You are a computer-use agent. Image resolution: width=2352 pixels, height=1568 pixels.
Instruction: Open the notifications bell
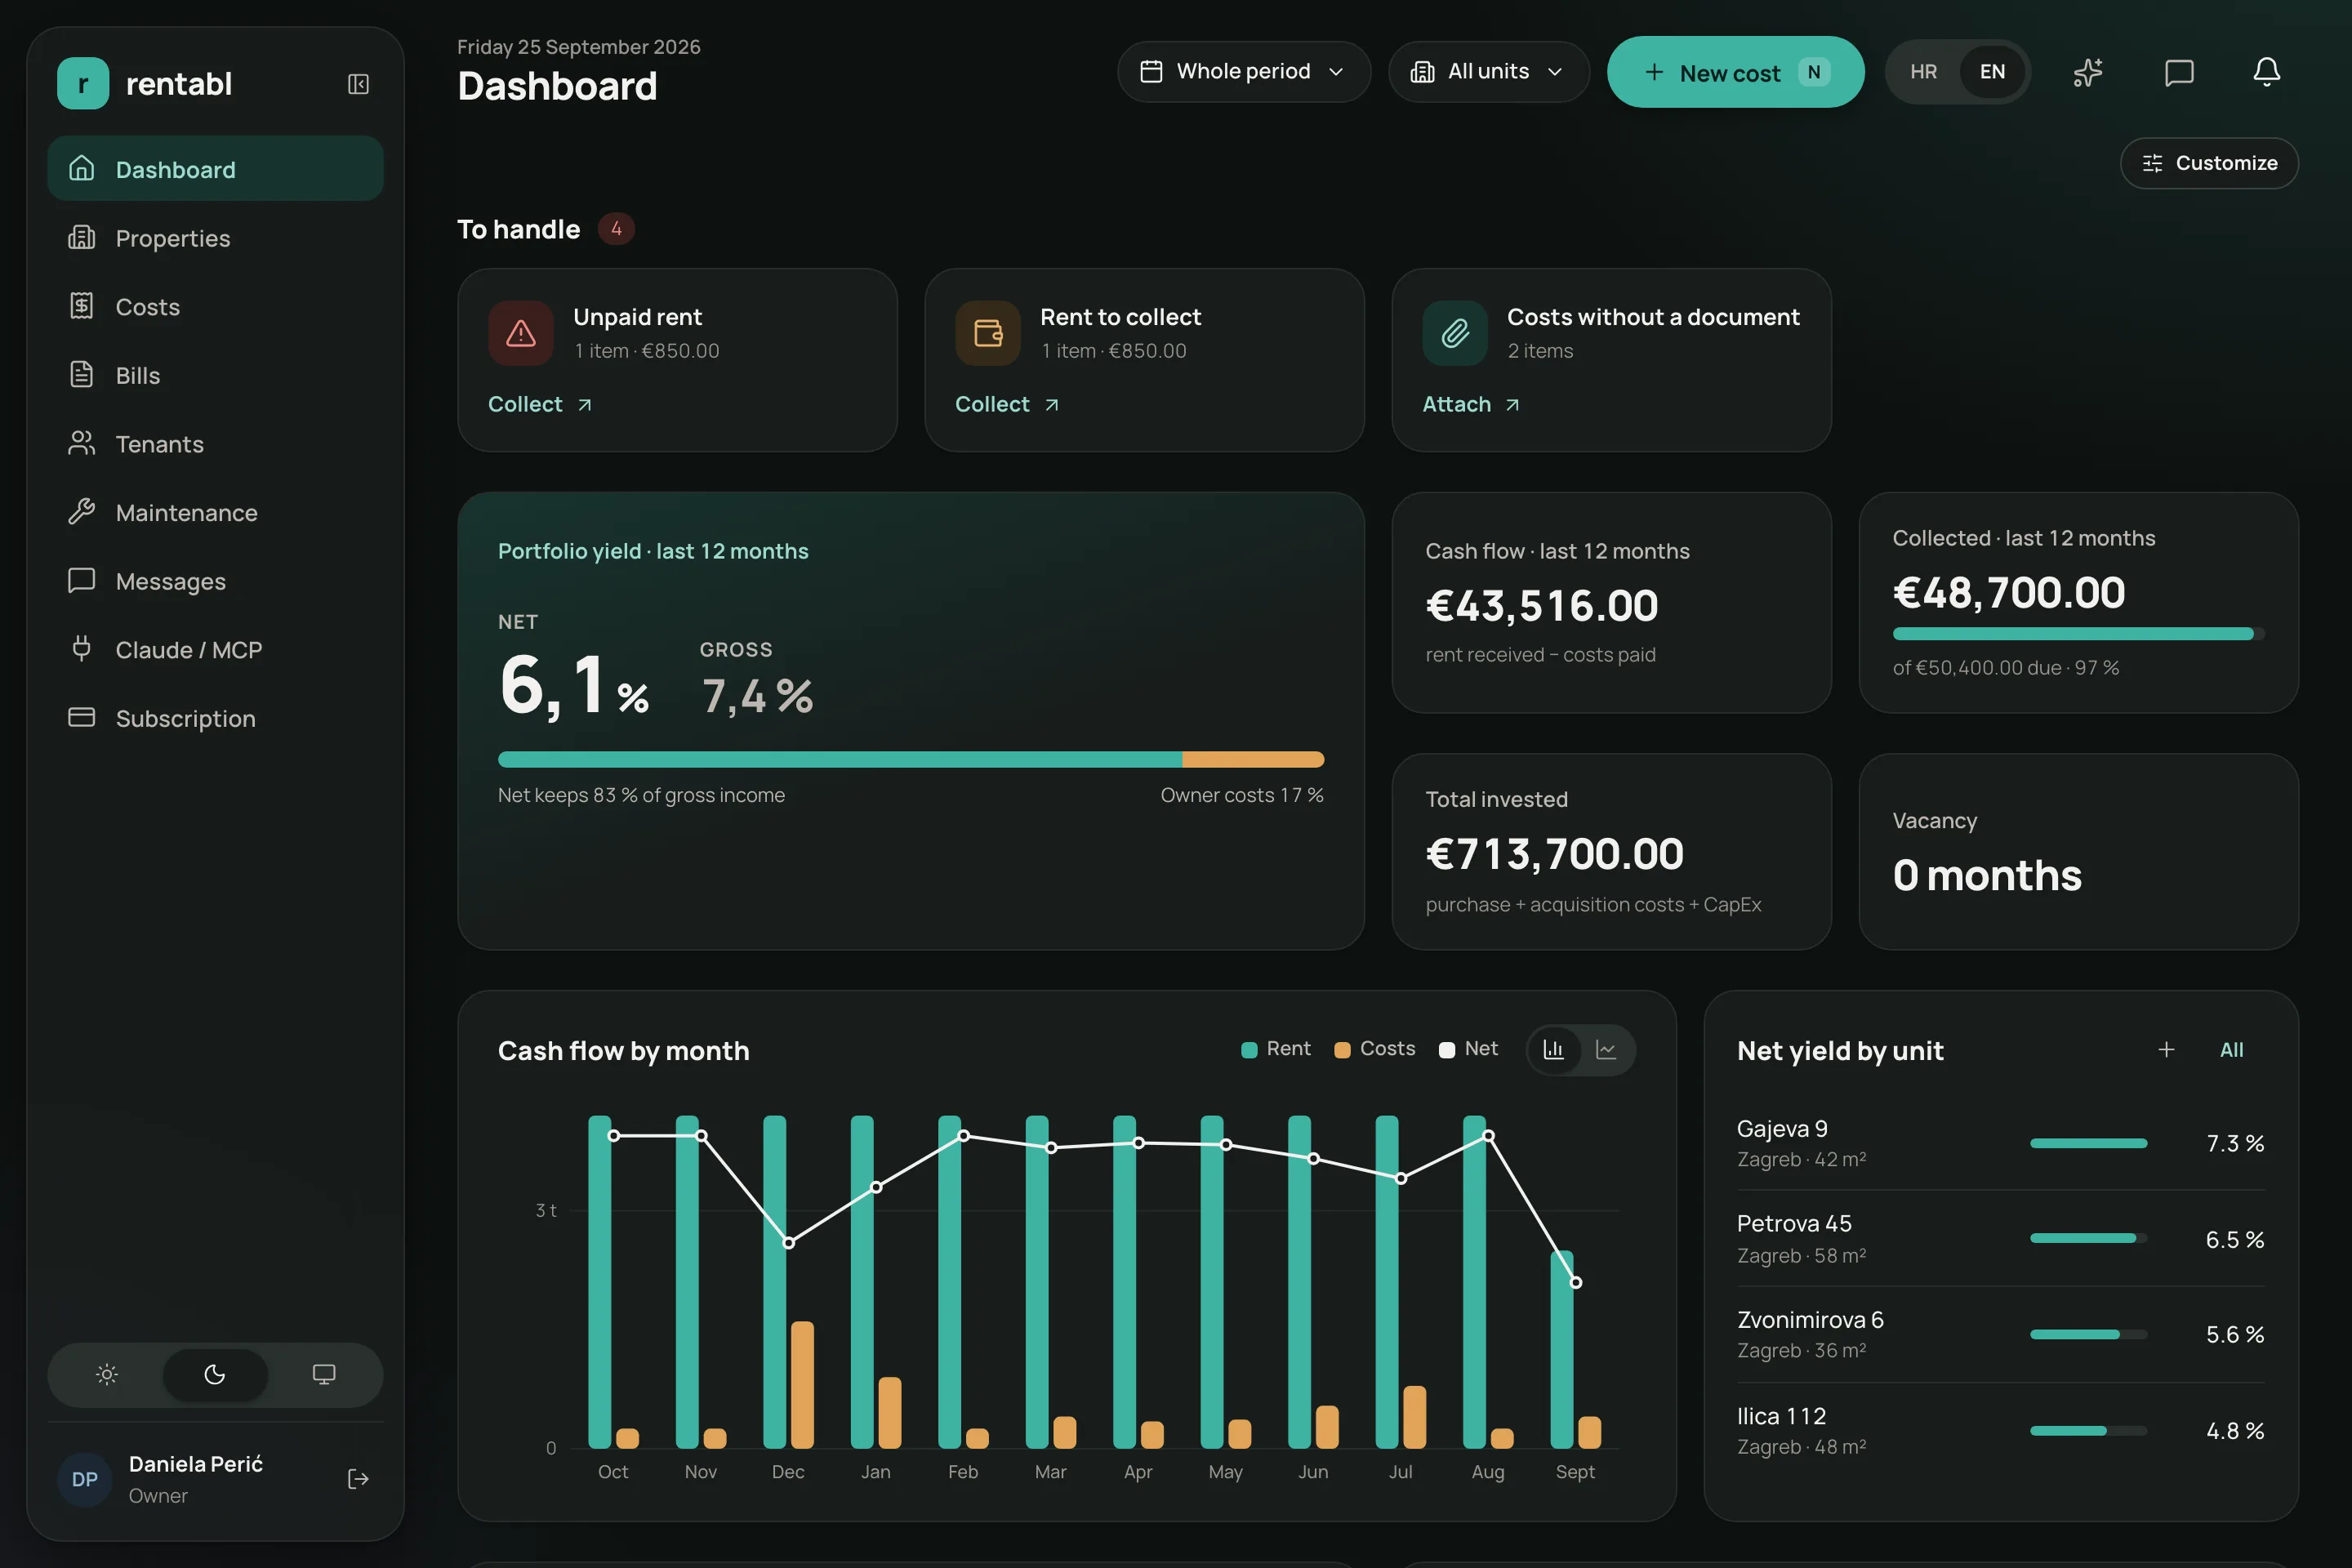coord(2266,72)
